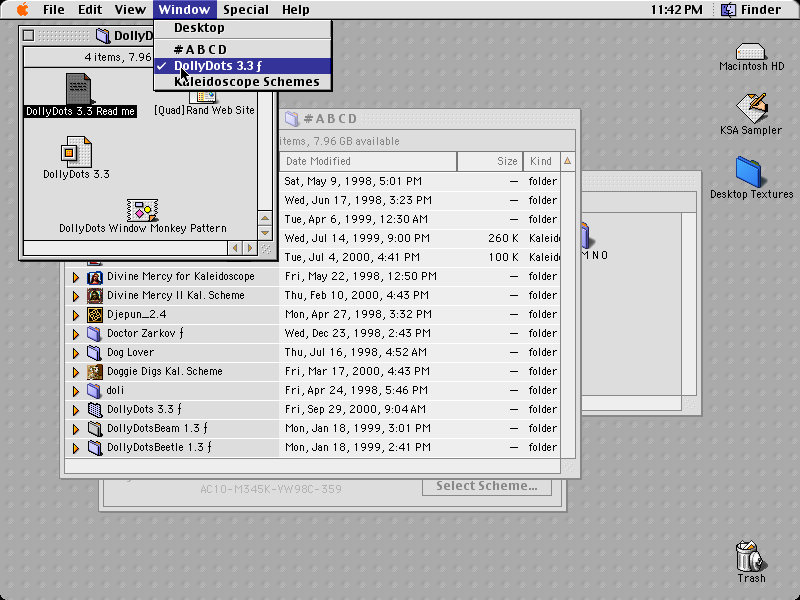Open the Special menu

pyautogui.click(x=246, y=10)
